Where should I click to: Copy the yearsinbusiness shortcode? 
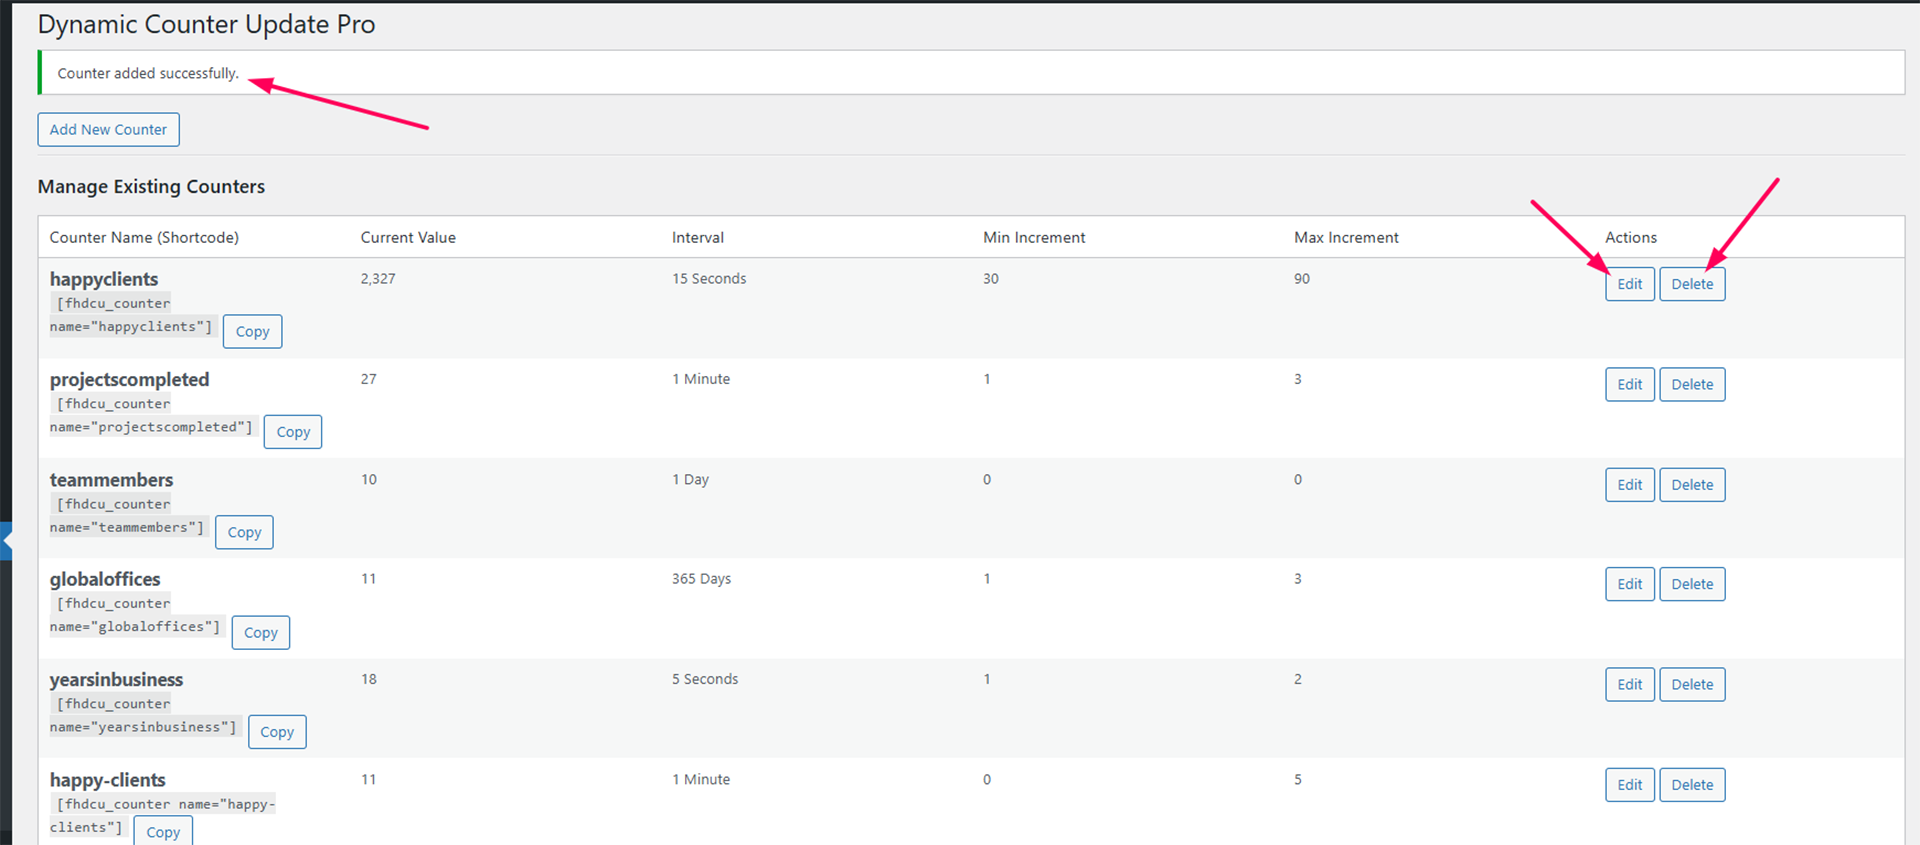click(277, 732)
